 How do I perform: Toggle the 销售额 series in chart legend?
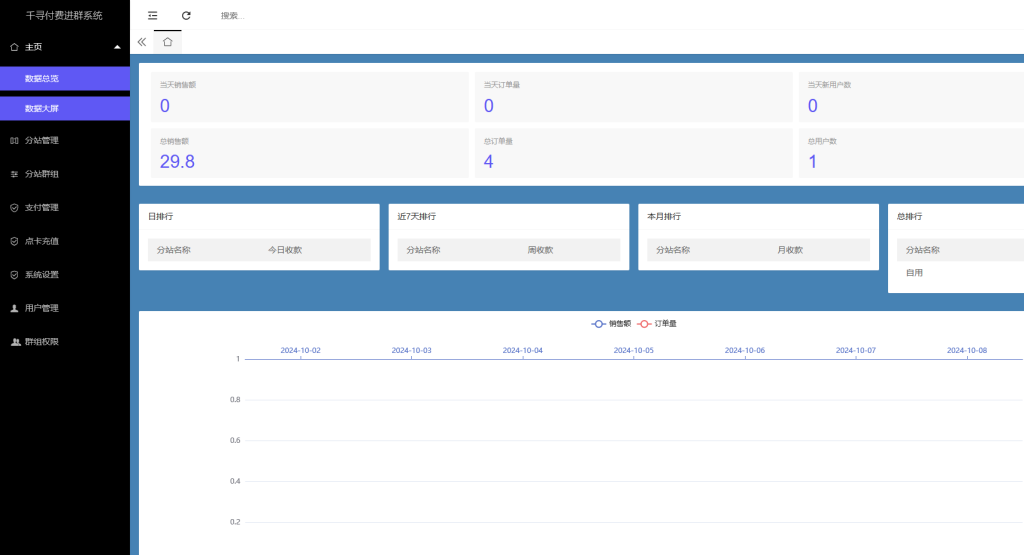coord(611,324)
